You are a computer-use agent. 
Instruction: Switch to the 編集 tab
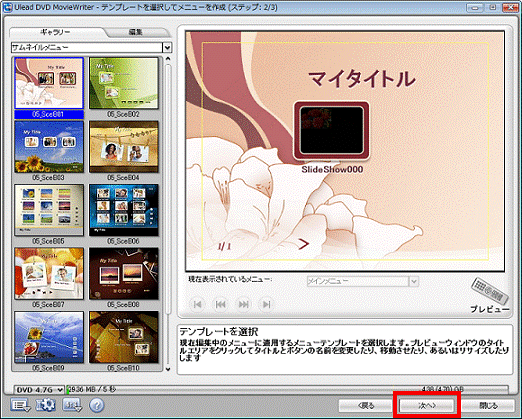coord(136,32)
